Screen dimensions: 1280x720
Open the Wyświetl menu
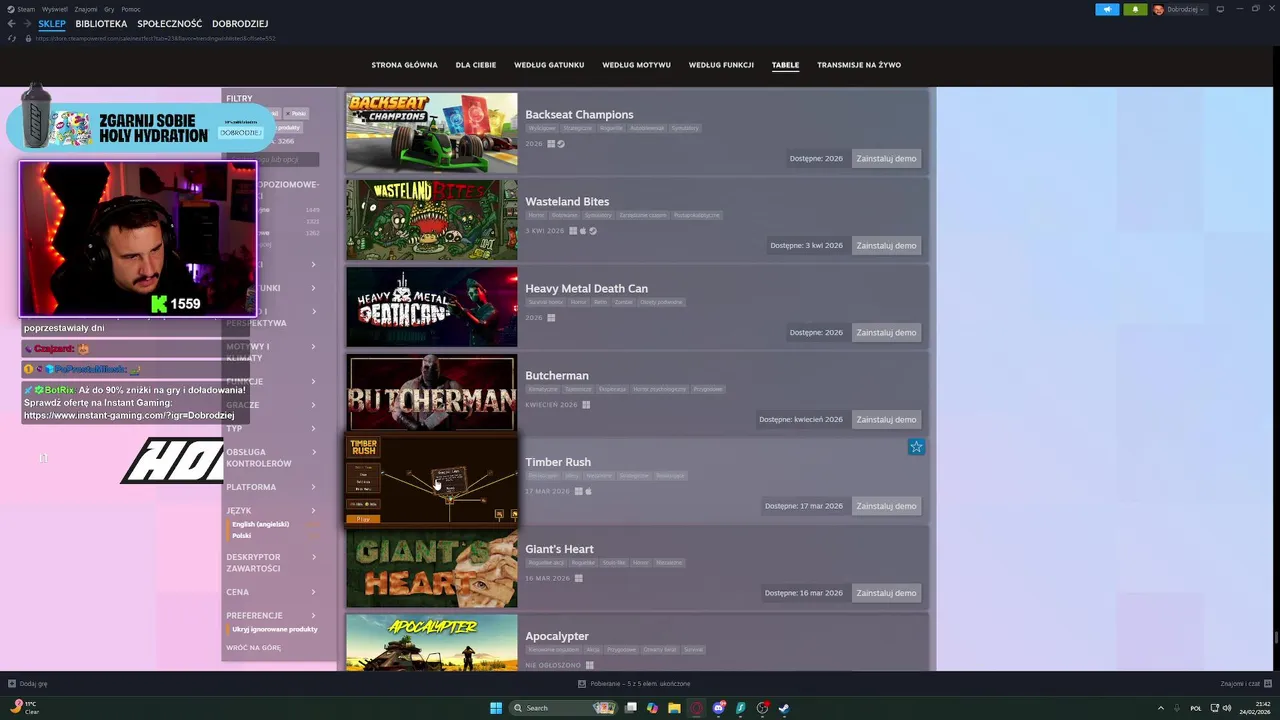point(56,9)
